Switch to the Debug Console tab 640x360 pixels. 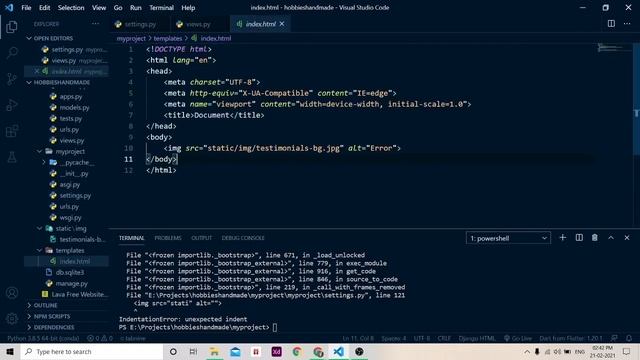pyautogui.click(x=243, y=238)
